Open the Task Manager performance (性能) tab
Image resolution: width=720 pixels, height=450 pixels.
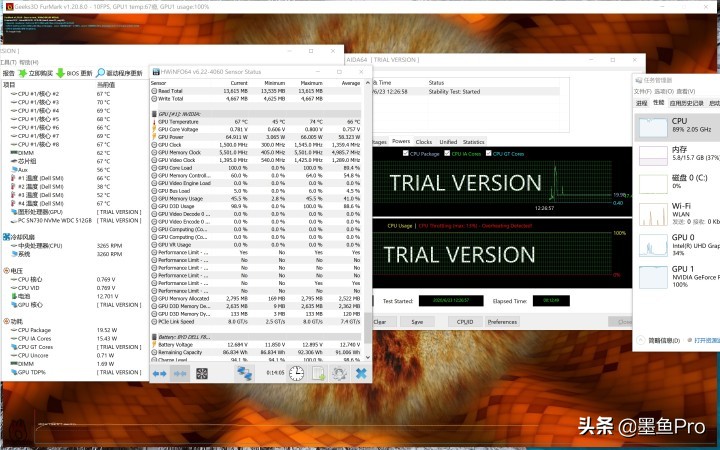click(x=658, y=103)
